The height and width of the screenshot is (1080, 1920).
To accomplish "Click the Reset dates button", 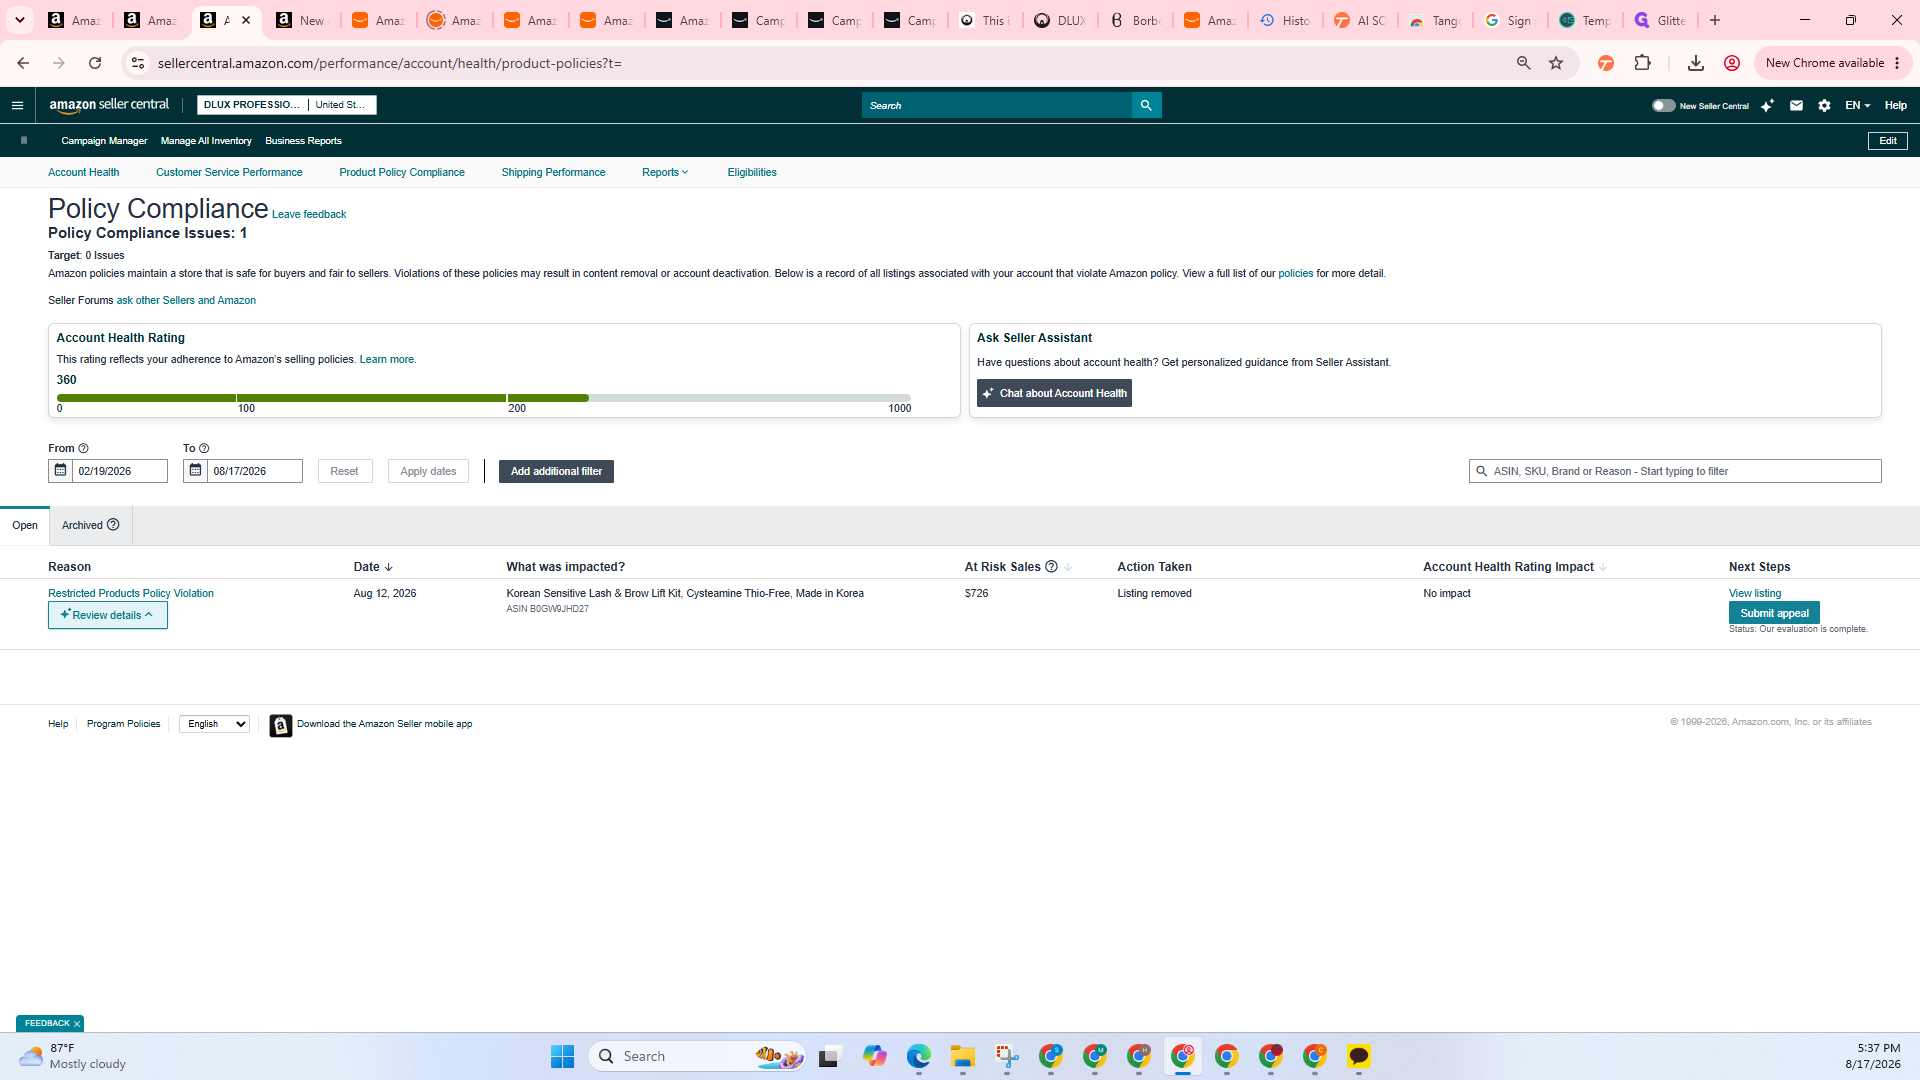I will 344,471.
